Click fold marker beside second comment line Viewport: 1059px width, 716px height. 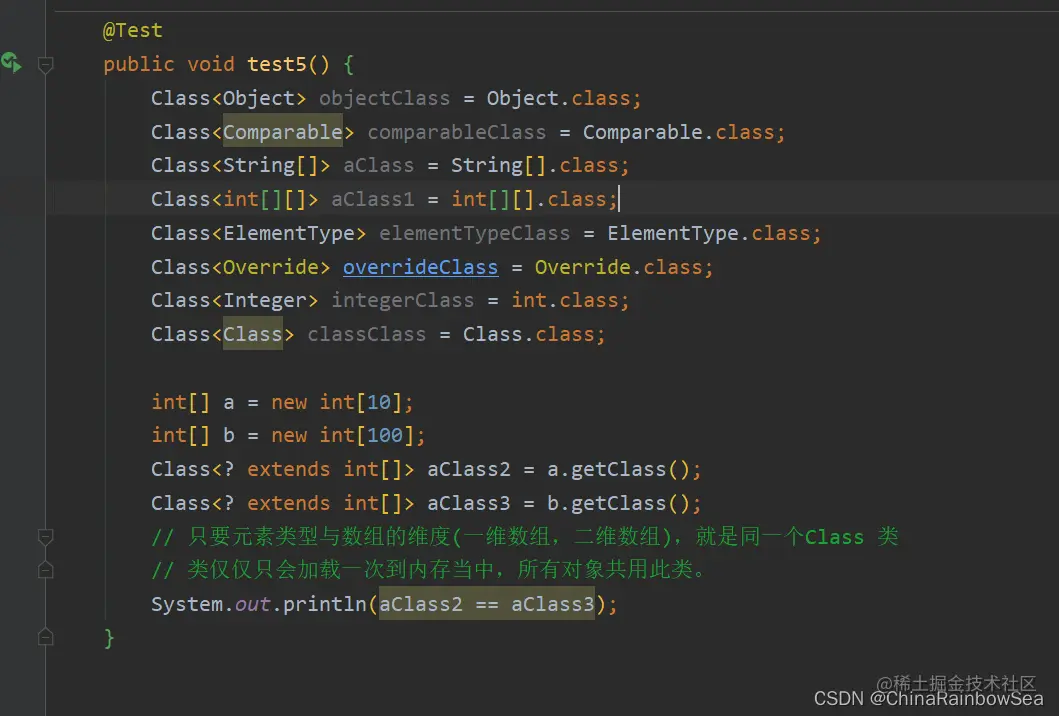(x=45, y=570)
